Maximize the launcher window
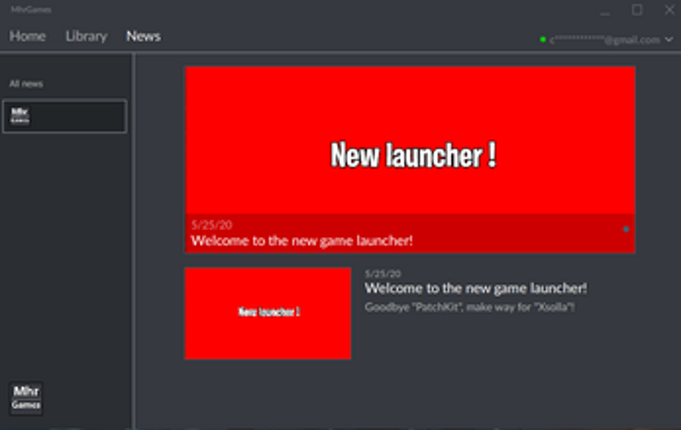The image size is (681, 430). pyautogui.click(x=637, y=10)
